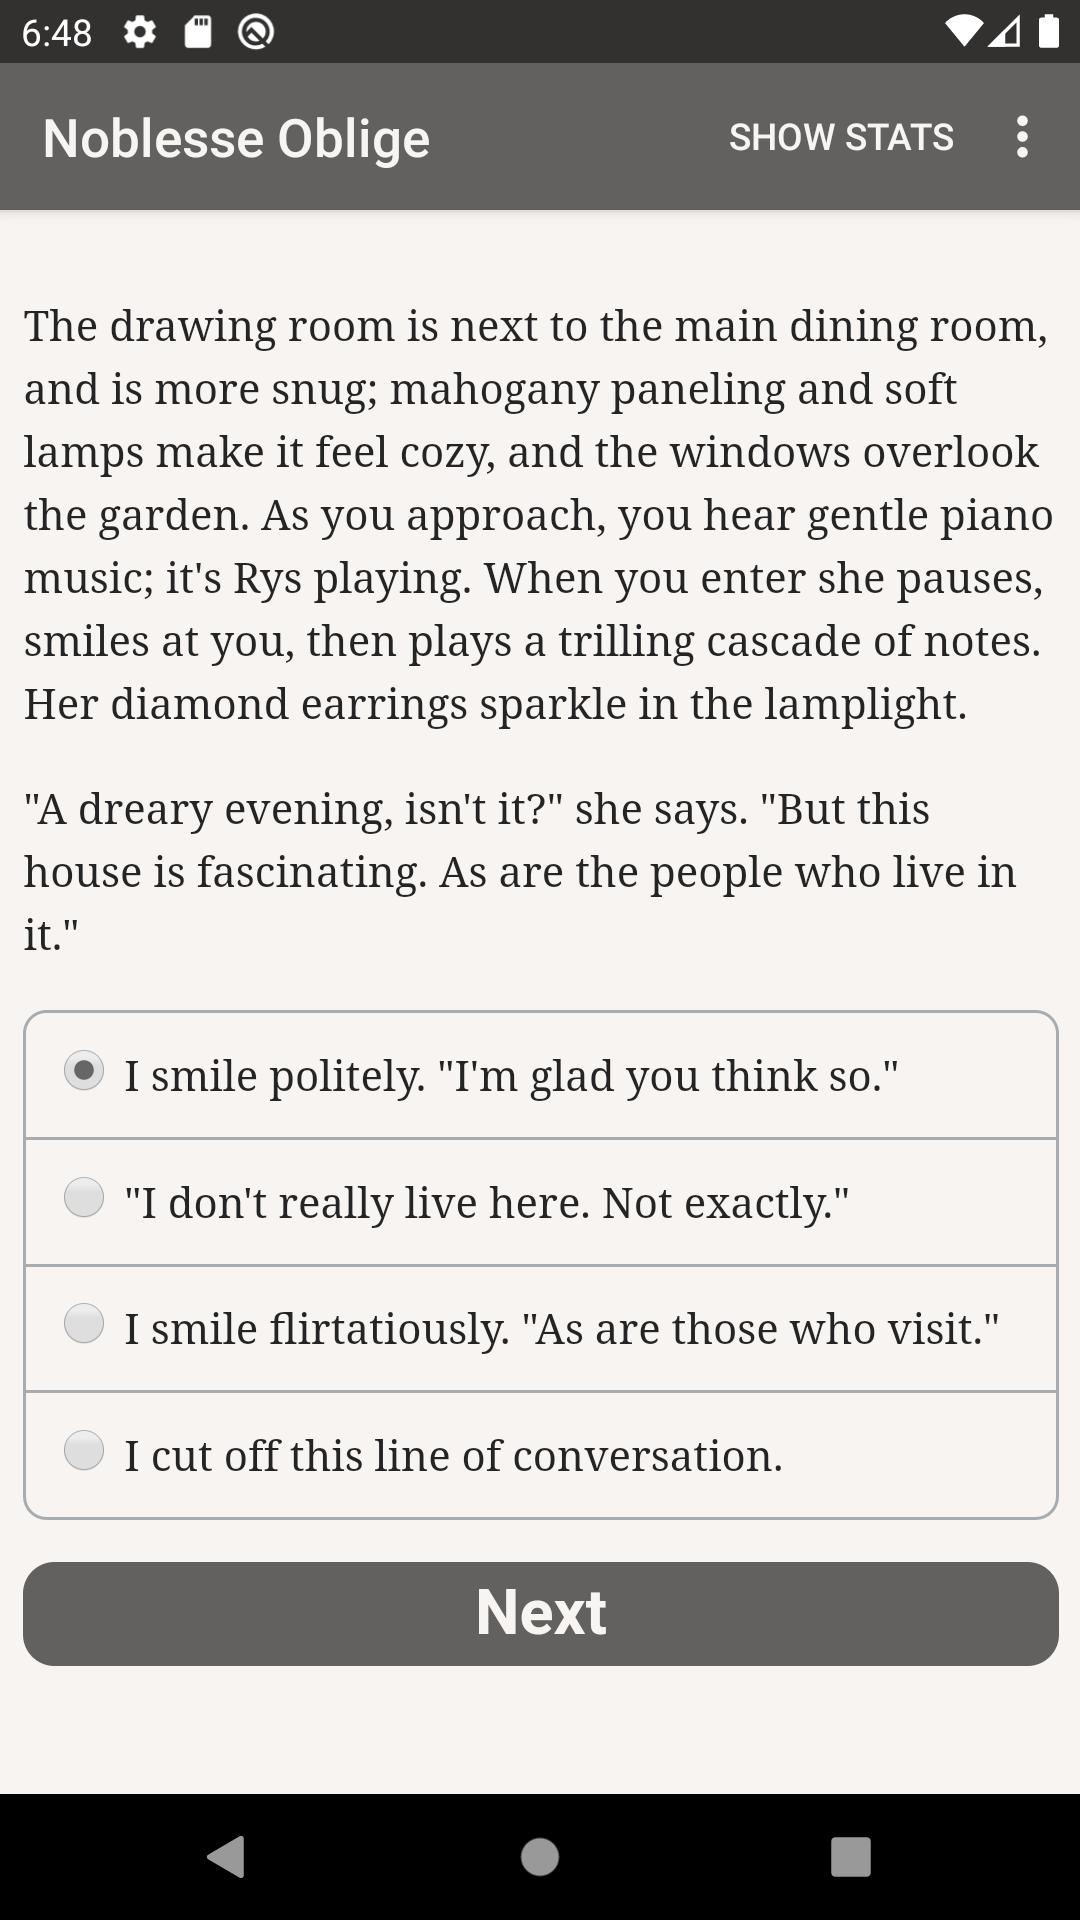Open SHOW STATS in the toolbar
Viewport: 1080px width, 1920px height.
pos(841,137)
